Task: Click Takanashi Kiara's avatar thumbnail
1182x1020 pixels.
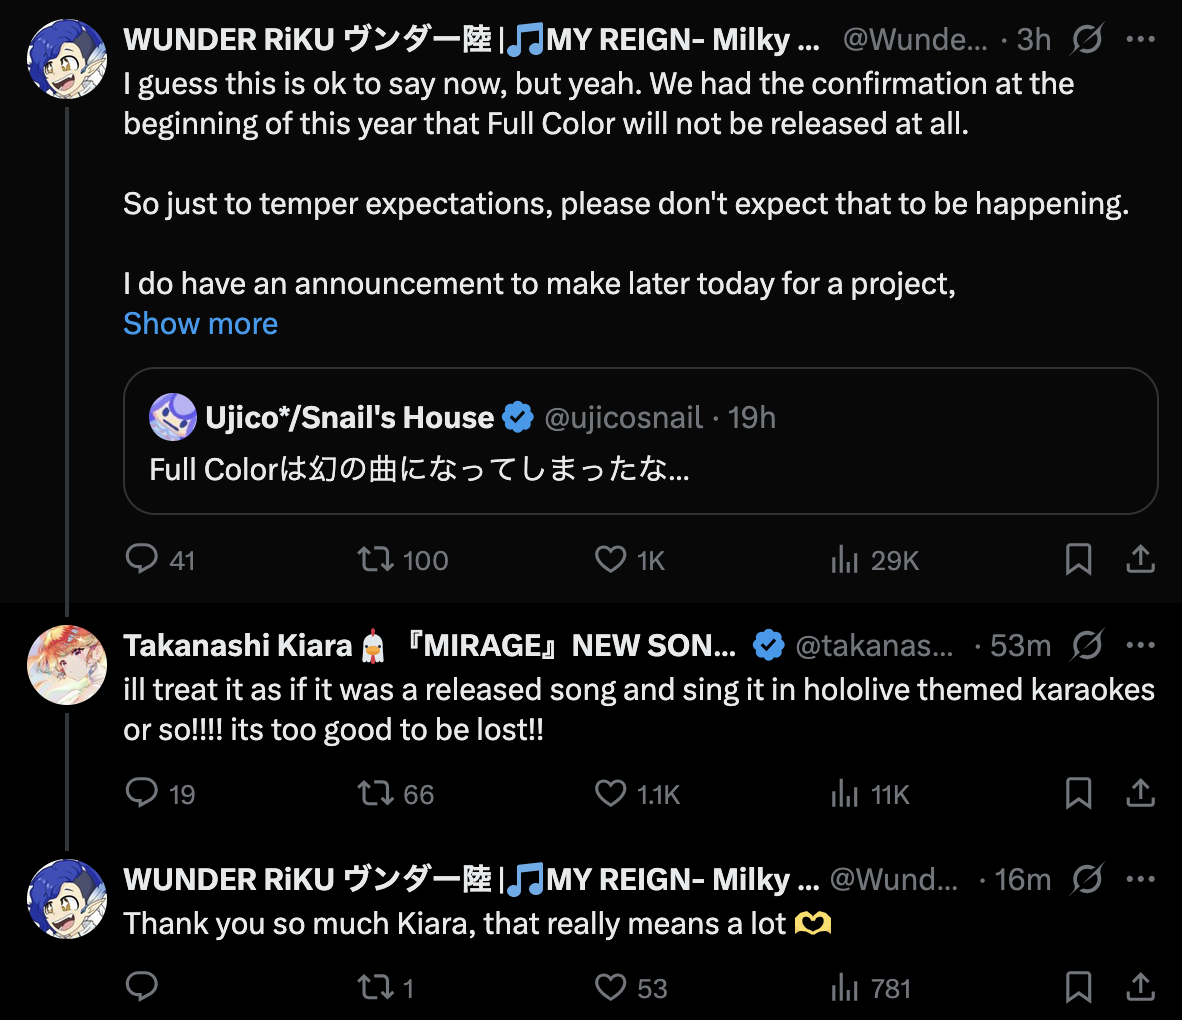Action: click(67, 665)
